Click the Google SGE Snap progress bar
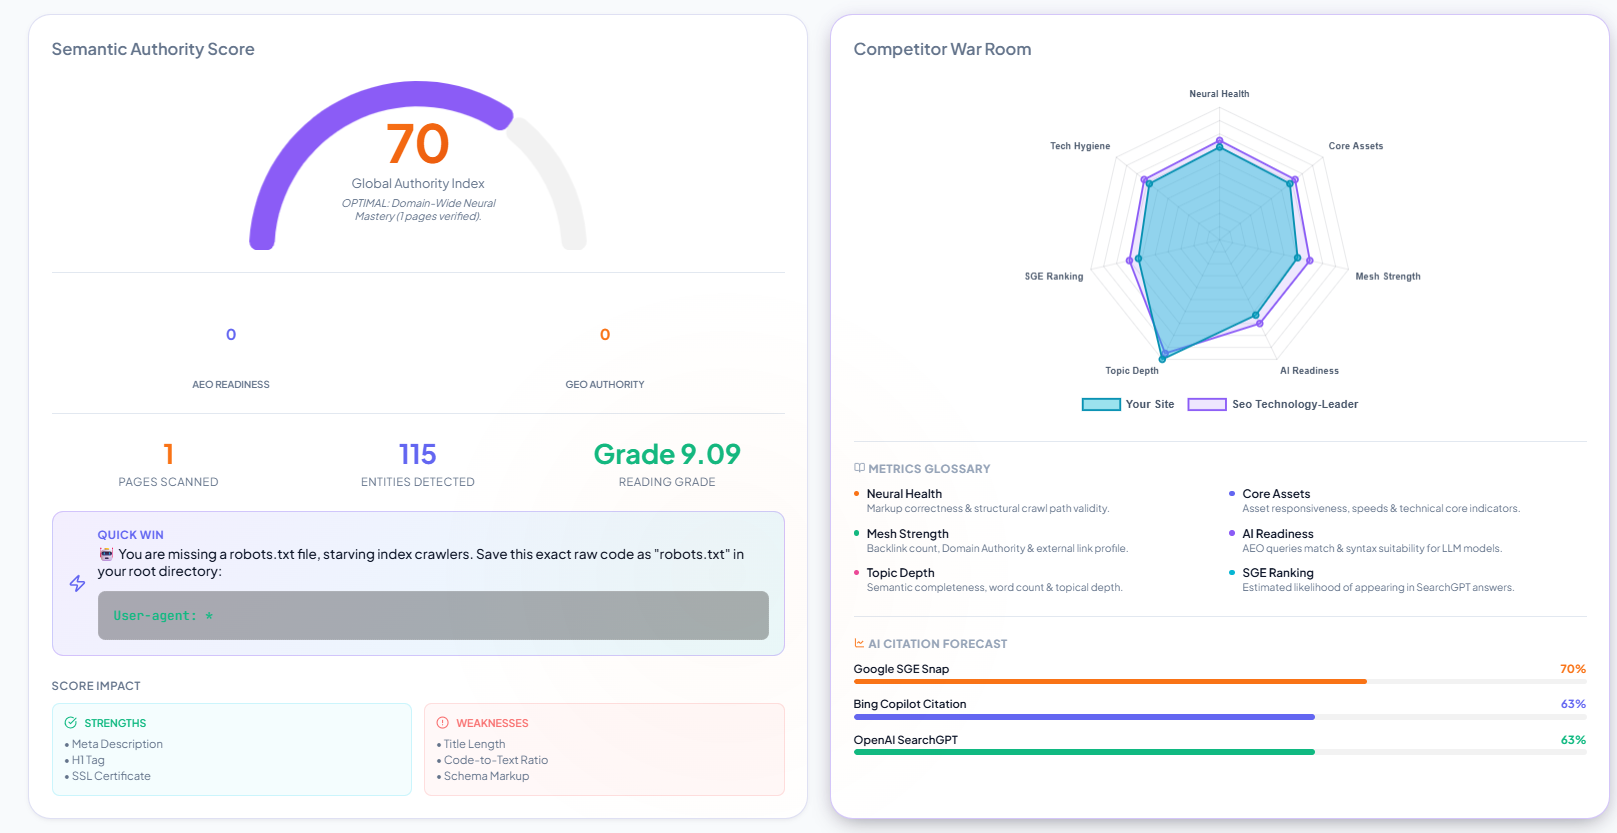Image resolution: width=1617 pixels, height=833 pixels. pyautogui.click(x=1220, y=681)
